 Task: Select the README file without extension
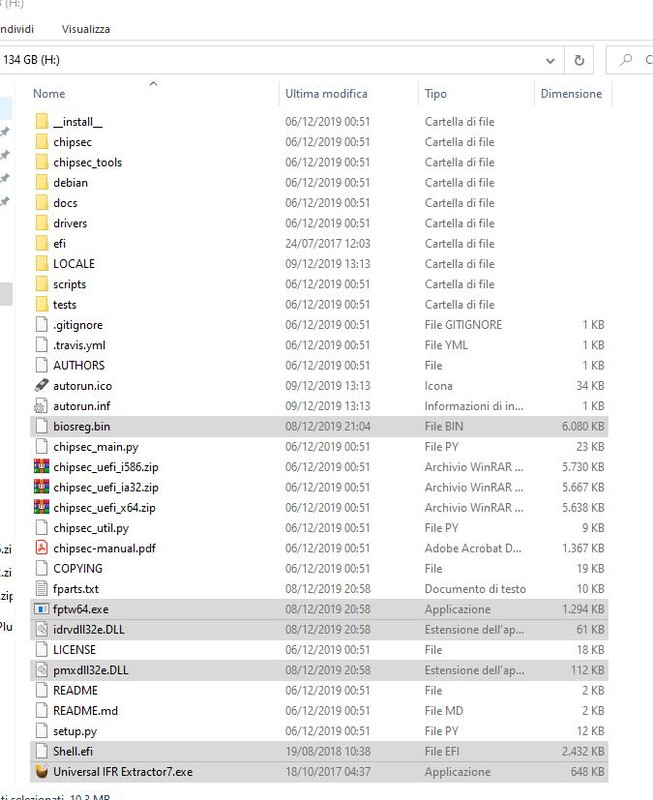76,690
